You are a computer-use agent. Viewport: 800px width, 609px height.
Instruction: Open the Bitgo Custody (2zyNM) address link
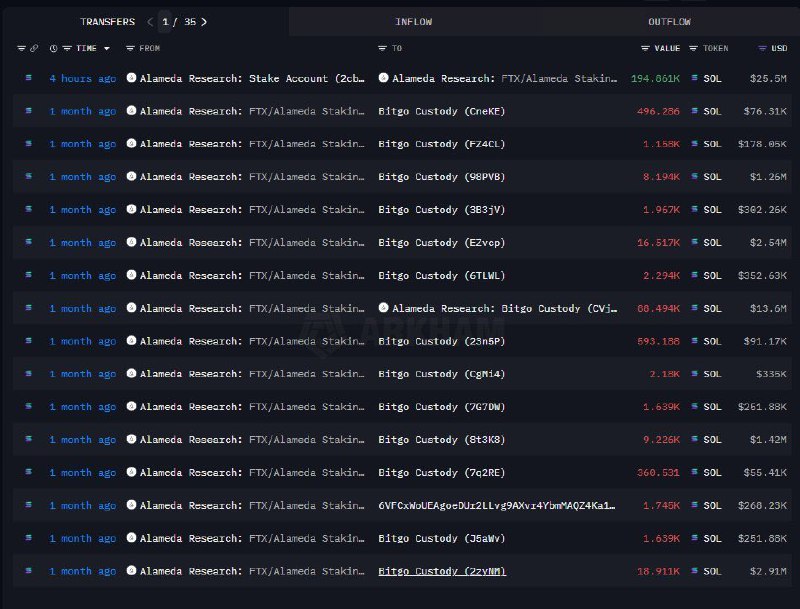click(x=441, y=572)
